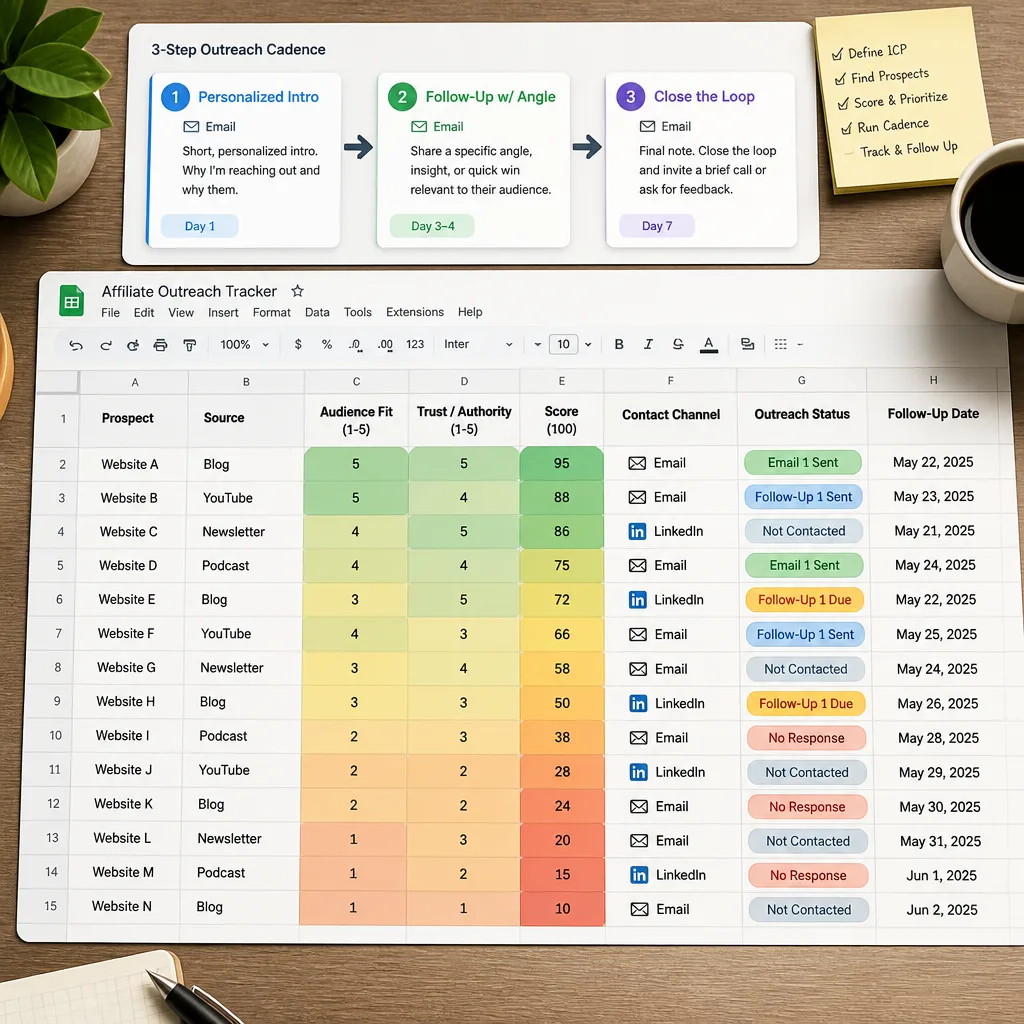
Task: Open Website A's Email 1 Sent status chip
Action: click(x=803, y=463)
